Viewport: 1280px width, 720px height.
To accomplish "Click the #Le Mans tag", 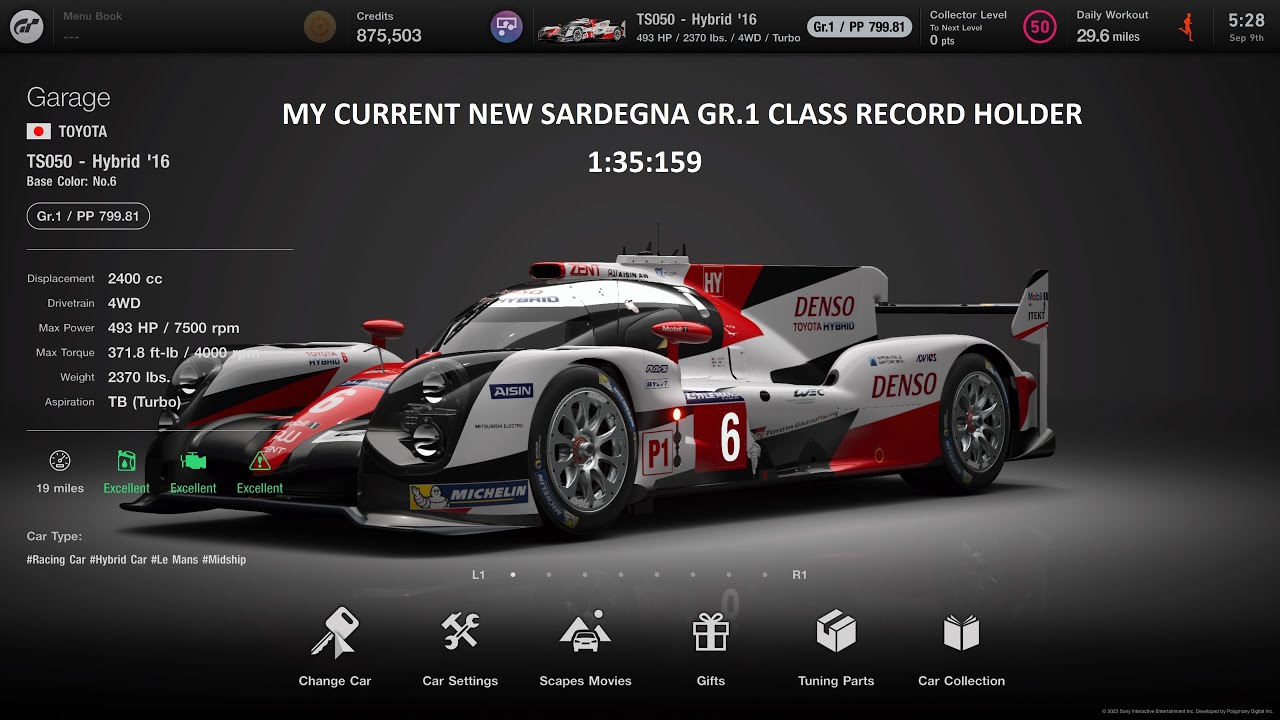I will 175,560.
